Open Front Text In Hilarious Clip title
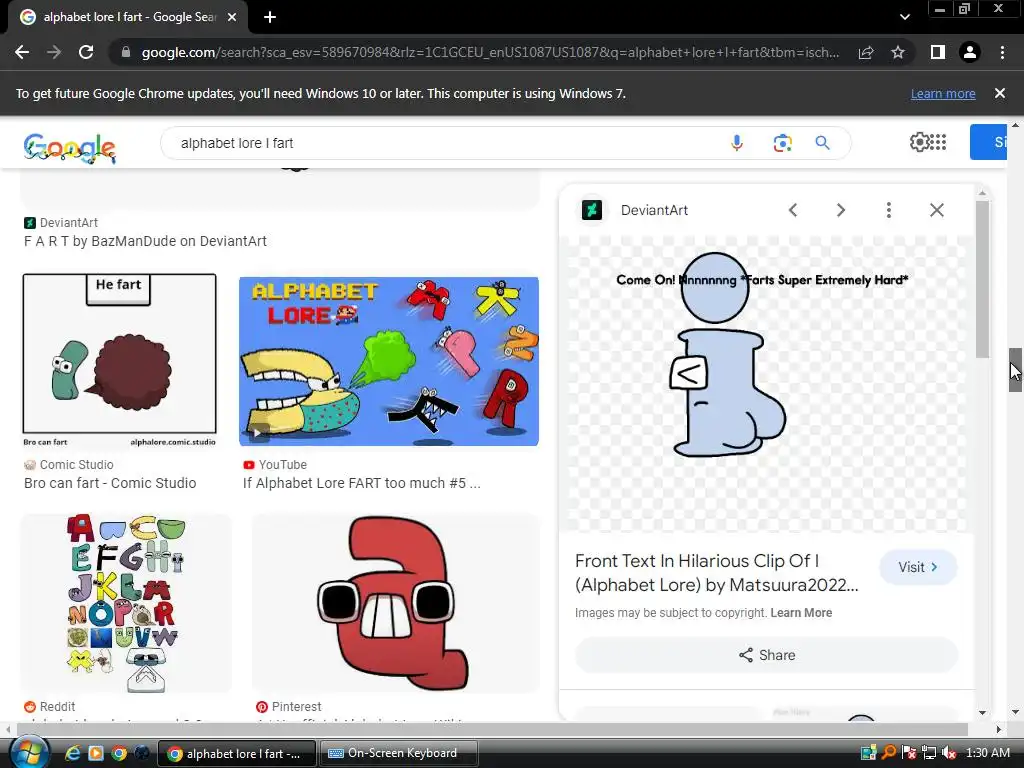Viewport: 1024px width, 768px height. pyautogui.click(x=716, y=573)
